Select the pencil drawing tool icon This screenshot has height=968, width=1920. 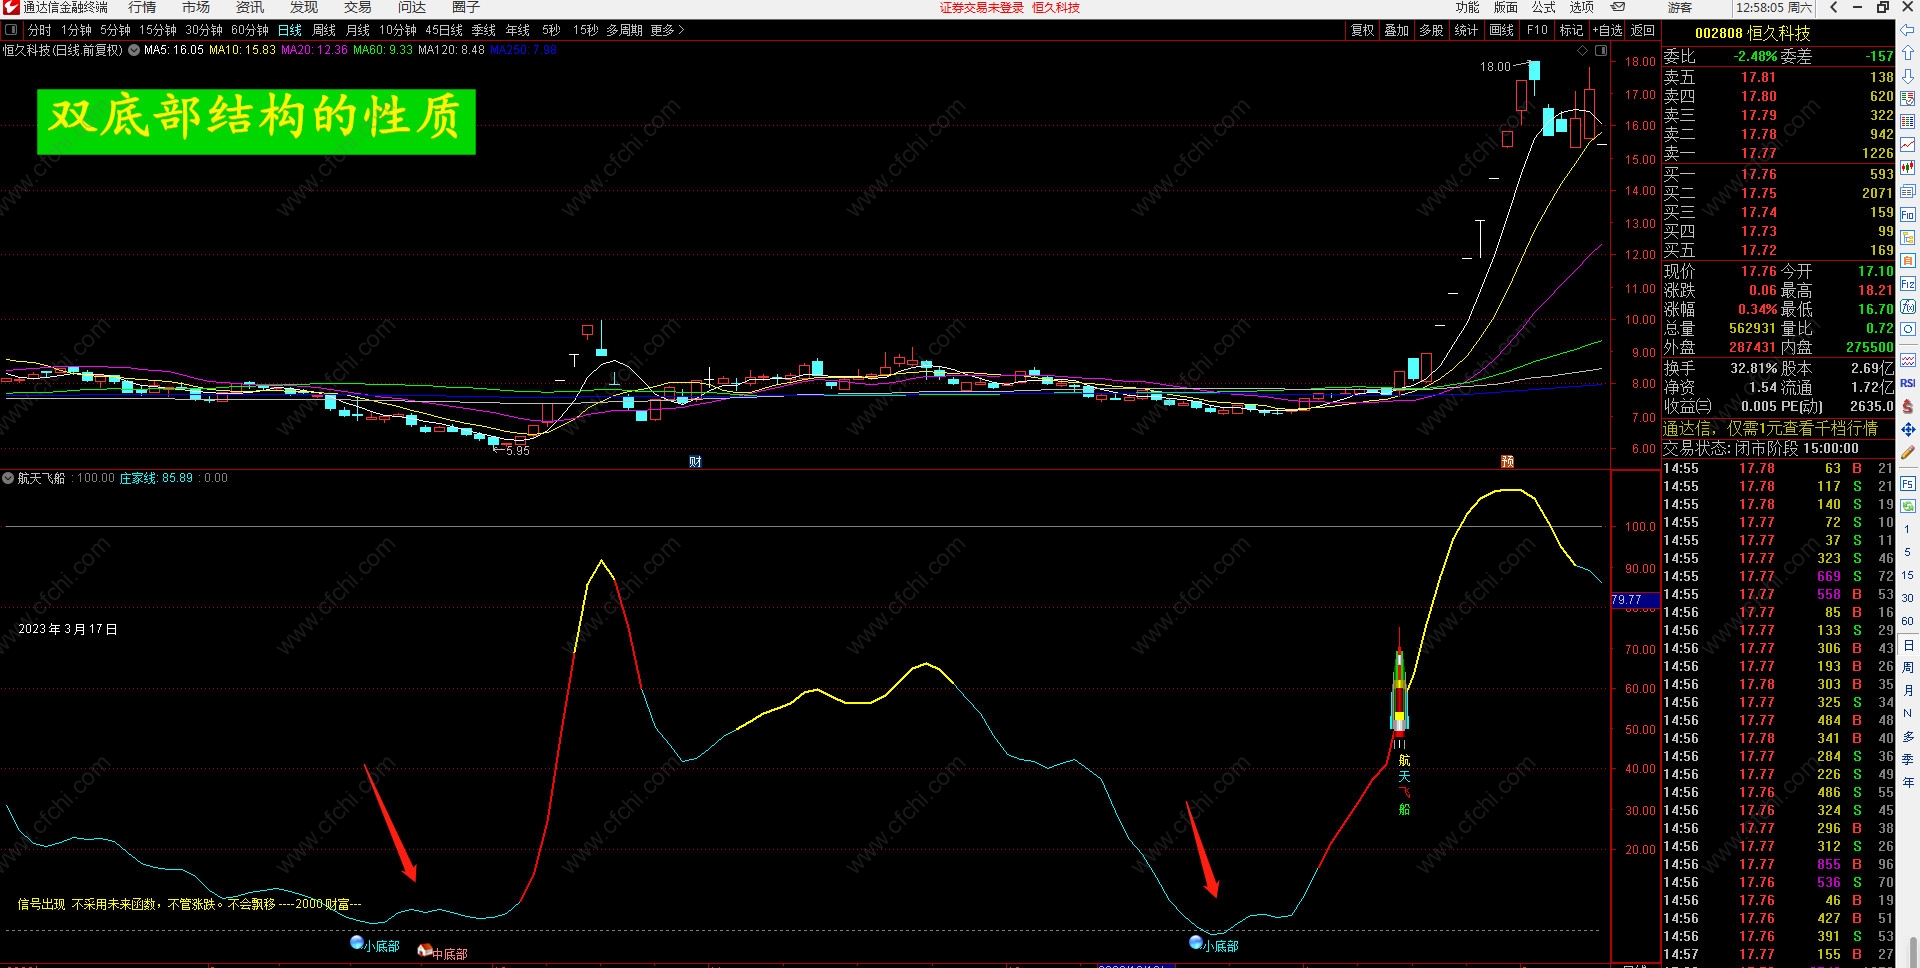[x=1908, y=452]
